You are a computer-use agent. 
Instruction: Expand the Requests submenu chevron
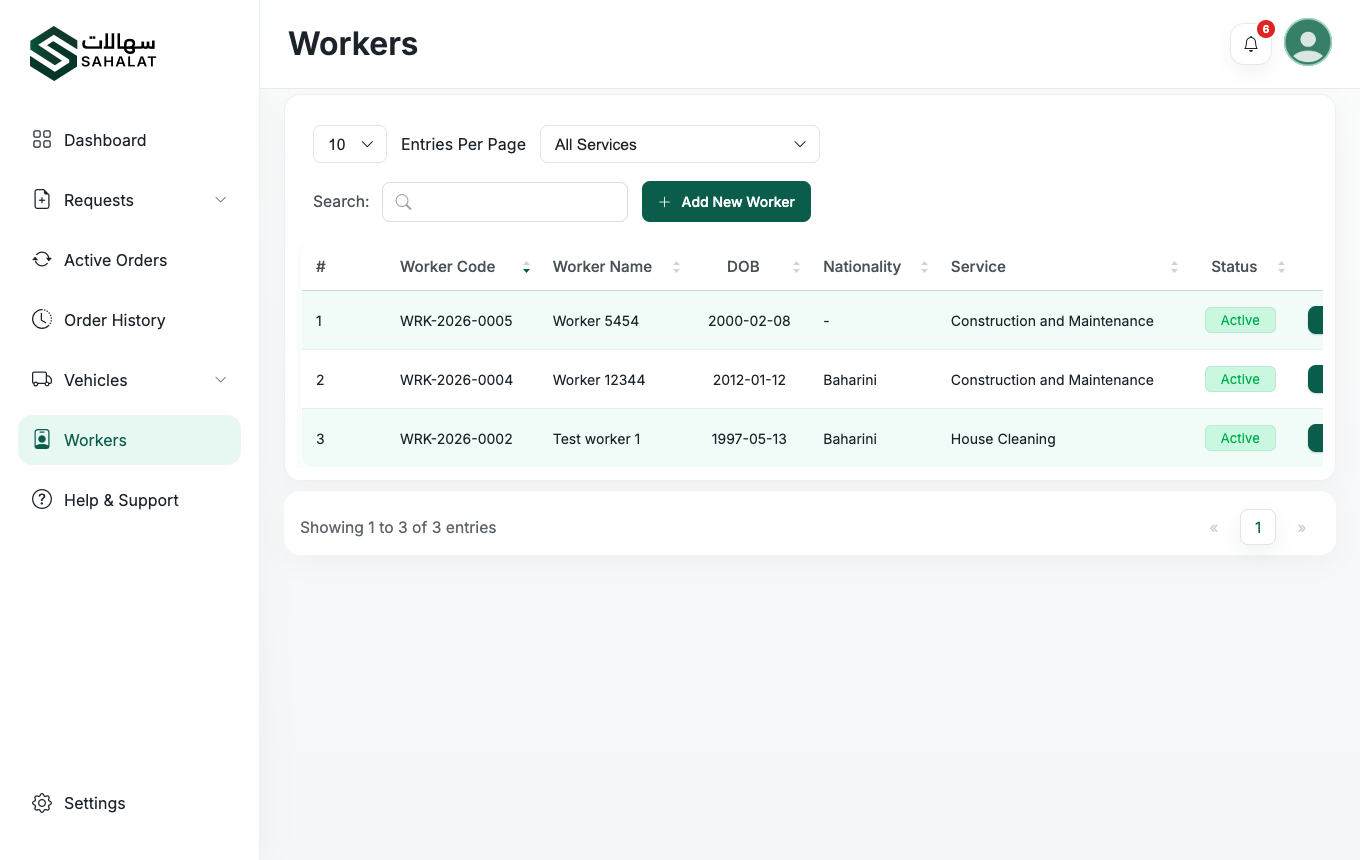click(x=221, y=200)
